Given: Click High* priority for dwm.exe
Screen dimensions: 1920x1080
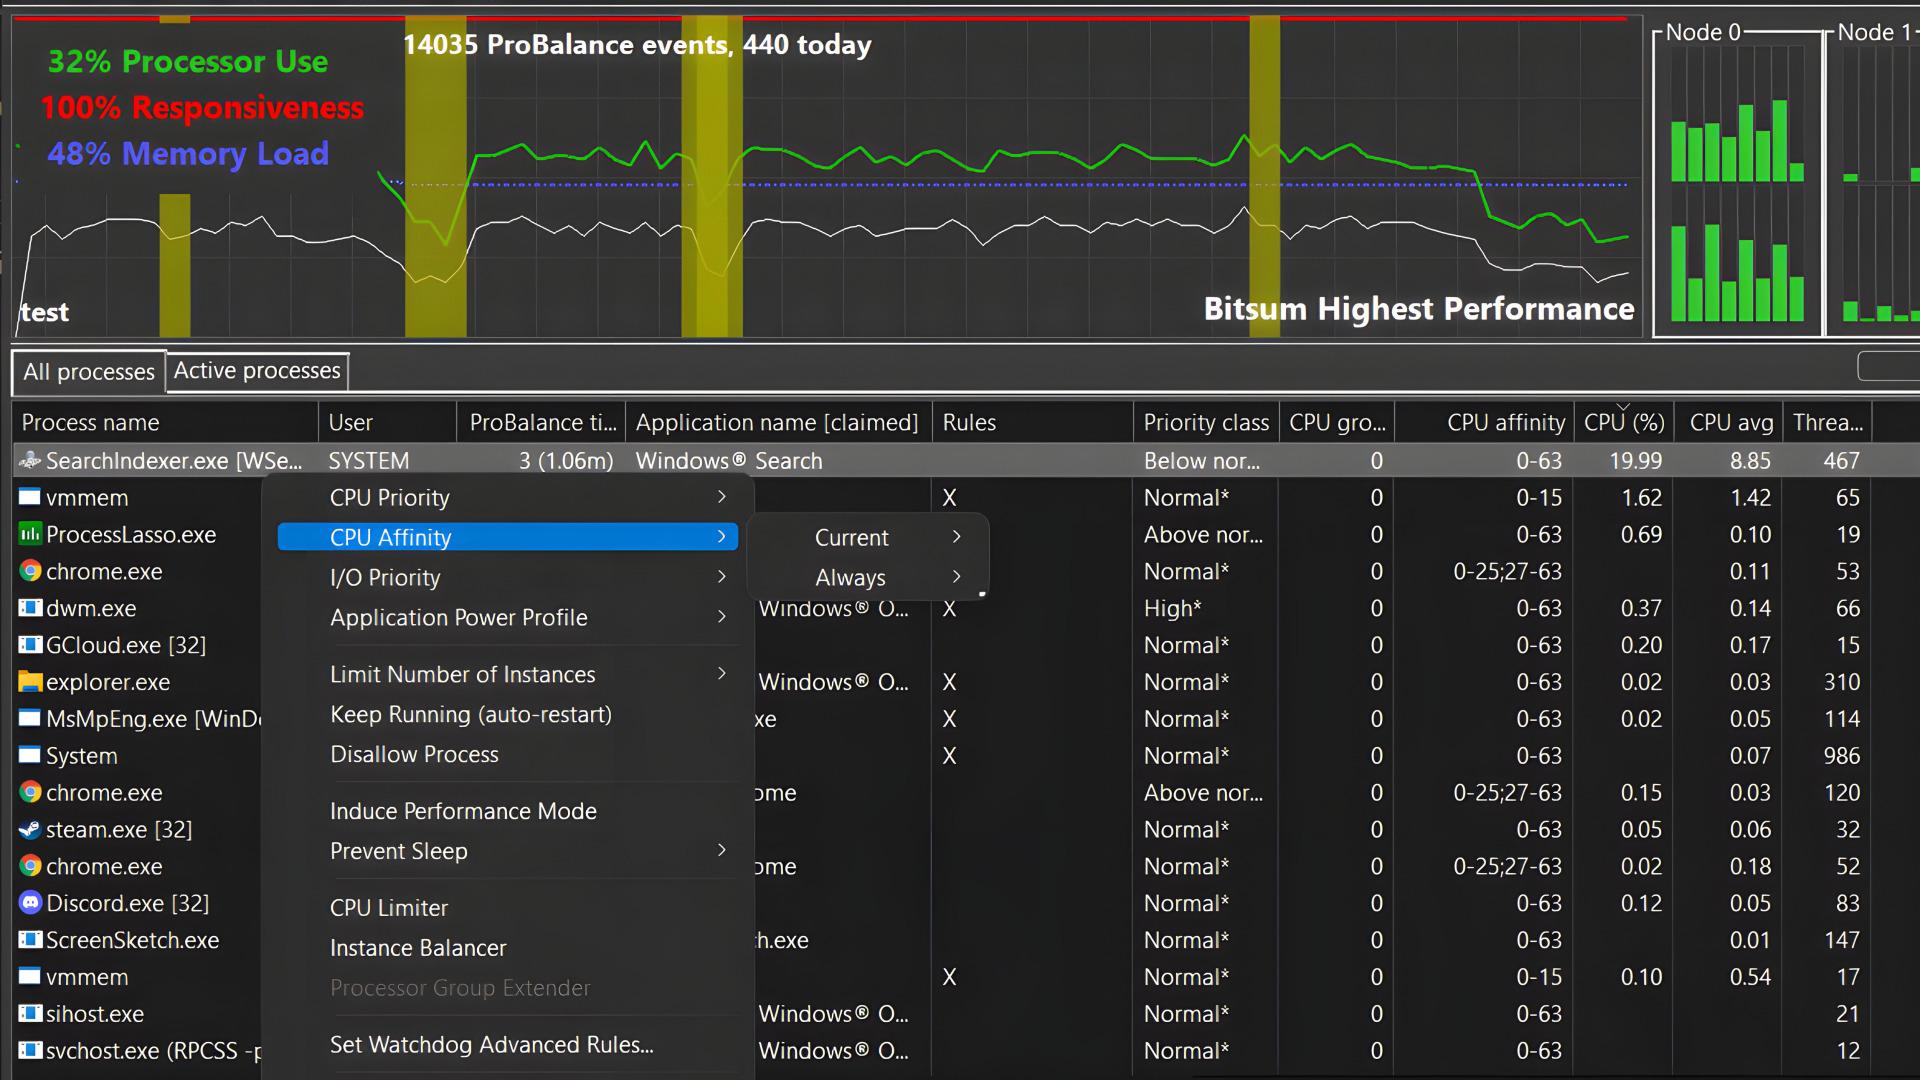Looking at the screenshot, I should (x=1173, y=608).
